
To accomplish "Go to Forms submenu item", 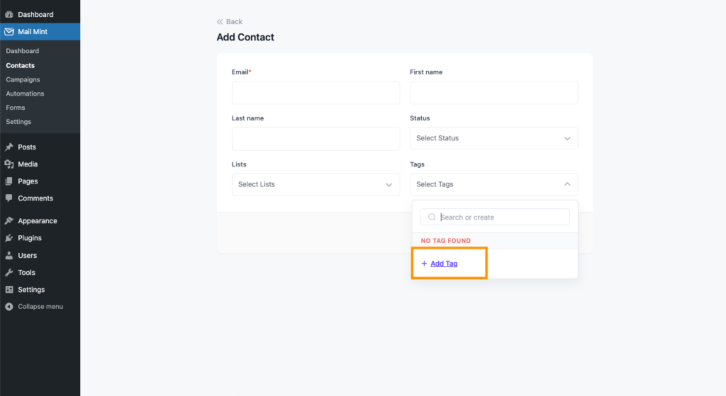I will tap(15, 107).
